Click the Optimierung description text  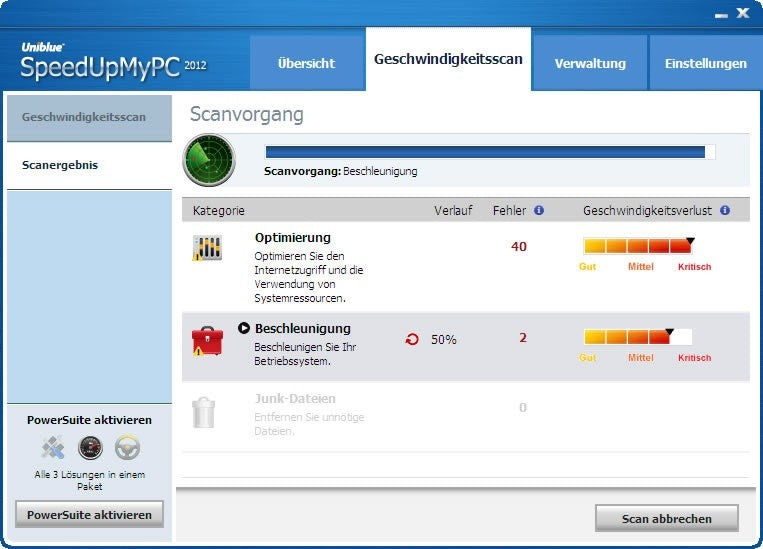pyautogui.click(x=309, y=277)
